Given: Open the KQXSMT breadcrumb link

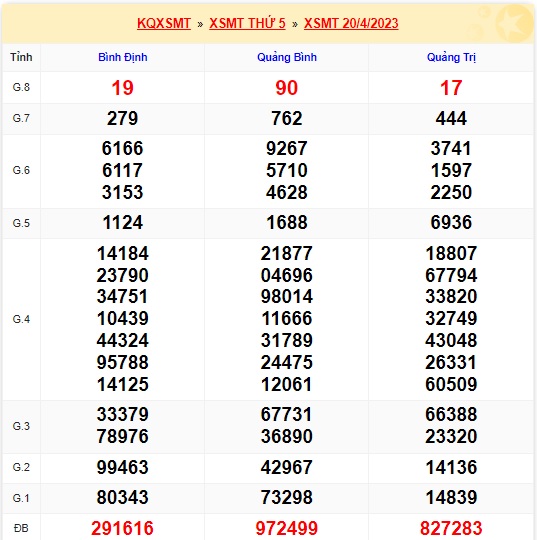Looking at the screenshot, I should [x=164, y=23].
